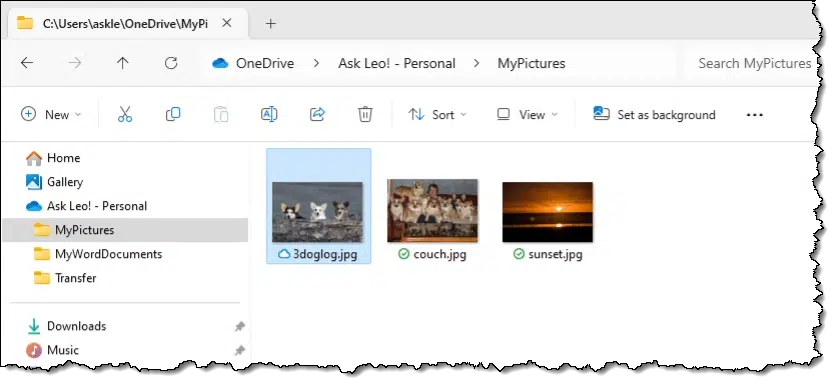838x386 pixels.
Task: Click the Cut scissors icon
Action: point(125,114)
